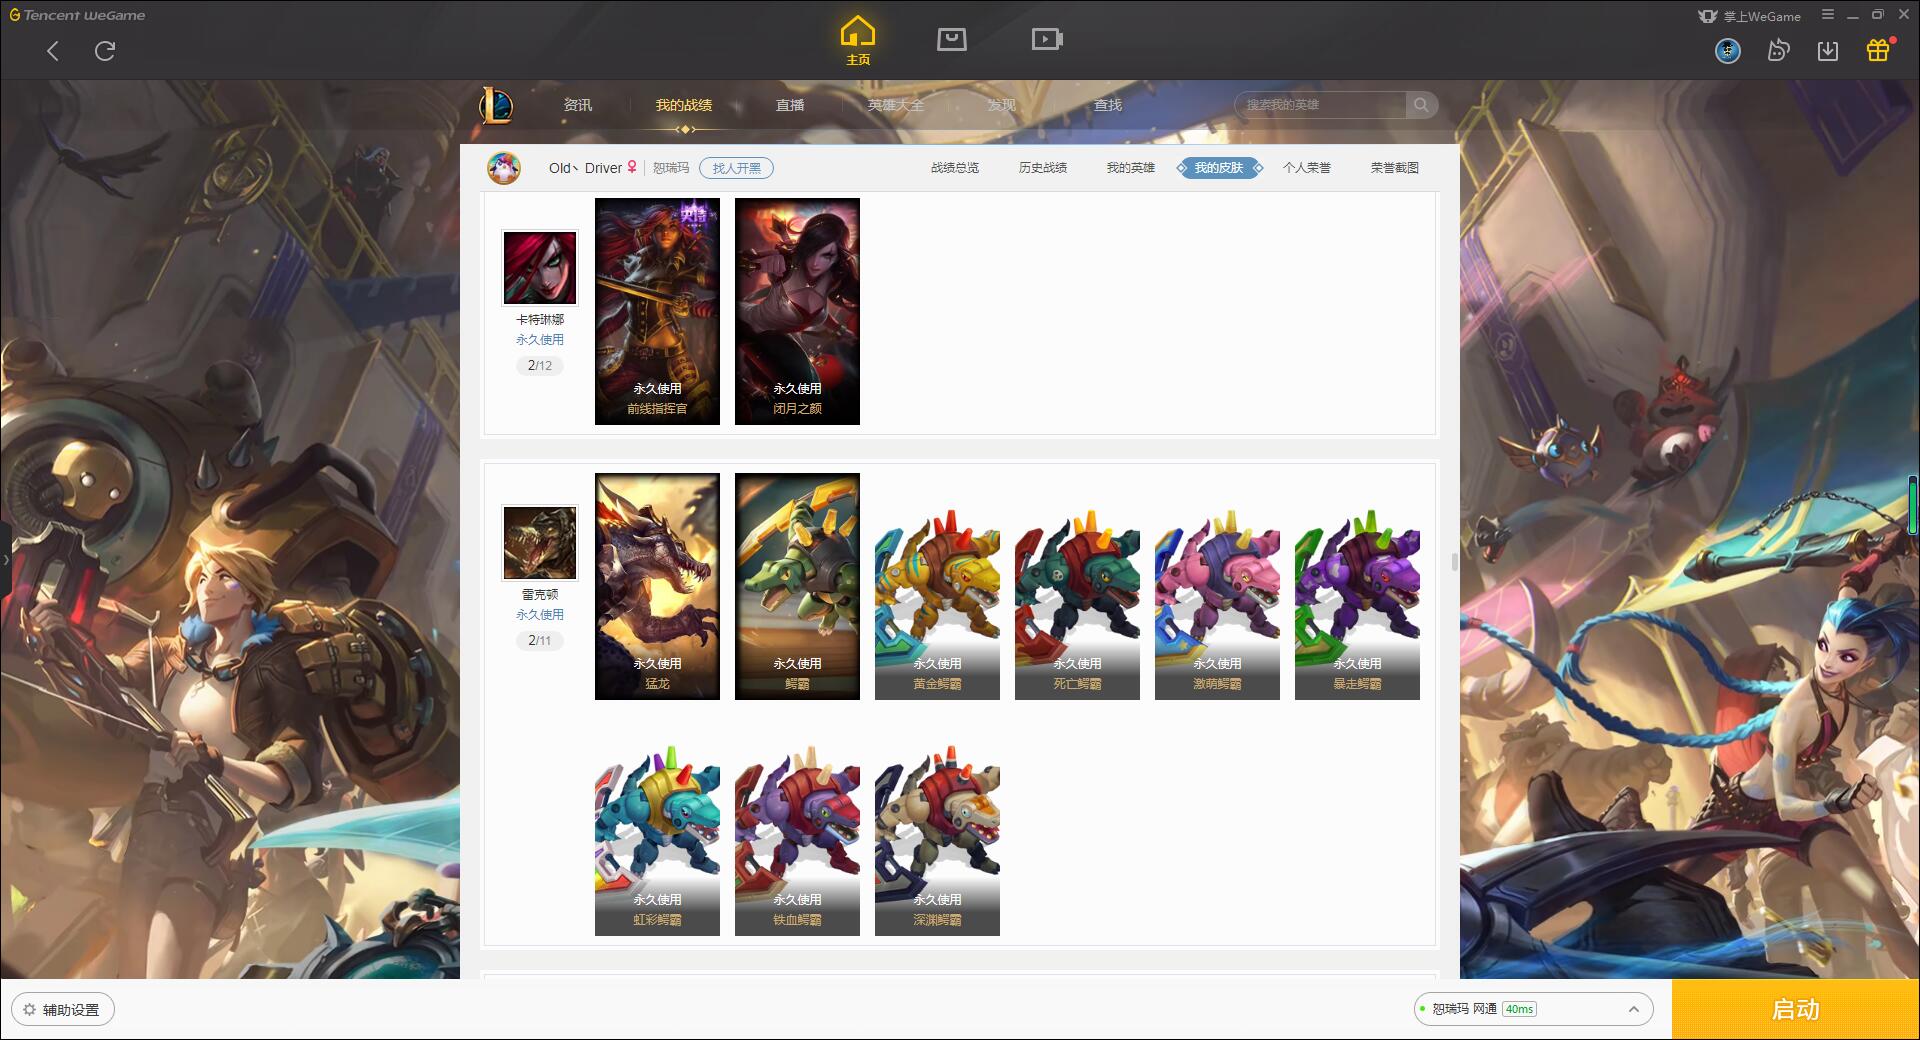Click the 2/12 skin count badge

(x=540, y=366)
